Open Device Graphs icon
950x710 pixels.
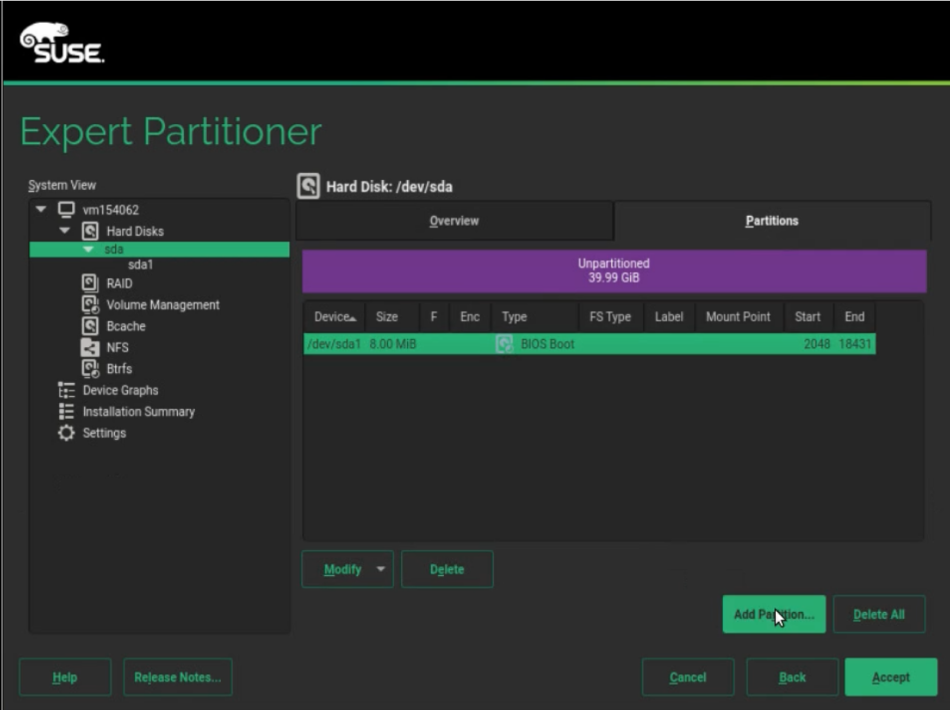tap(66, 390)
